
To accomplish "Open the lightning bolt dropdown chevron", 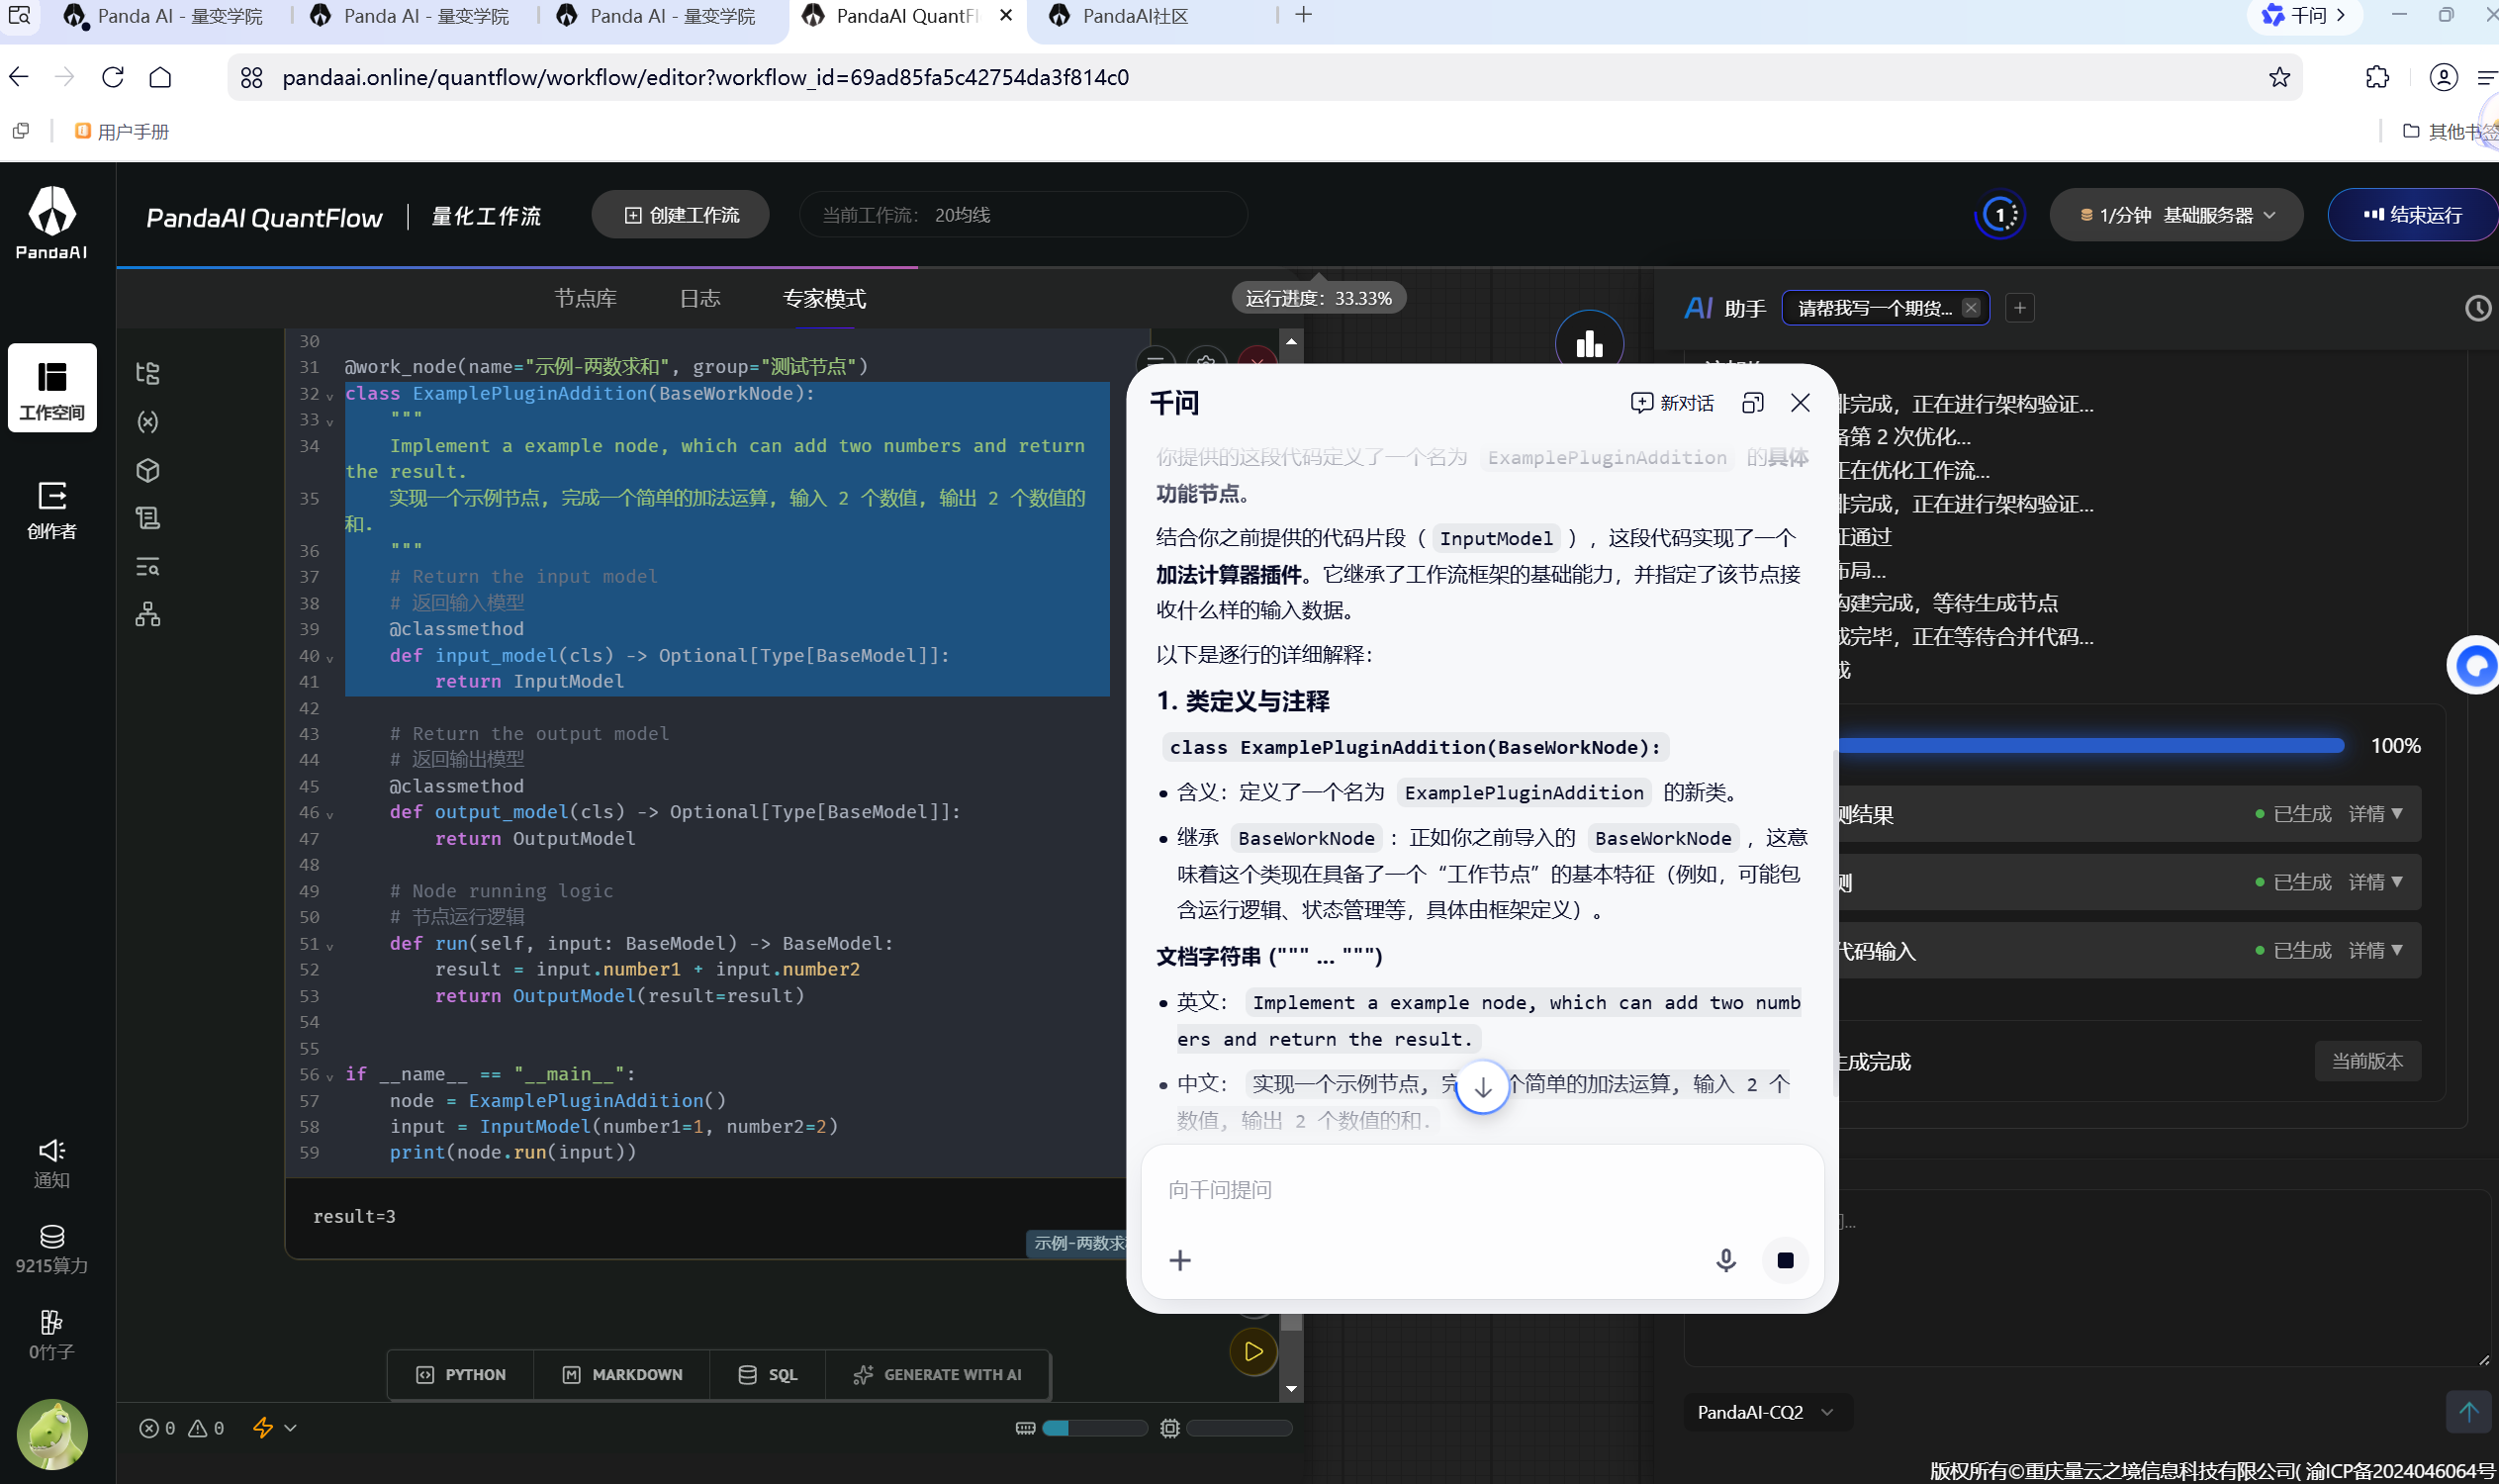I will [x=291, y=1428].
